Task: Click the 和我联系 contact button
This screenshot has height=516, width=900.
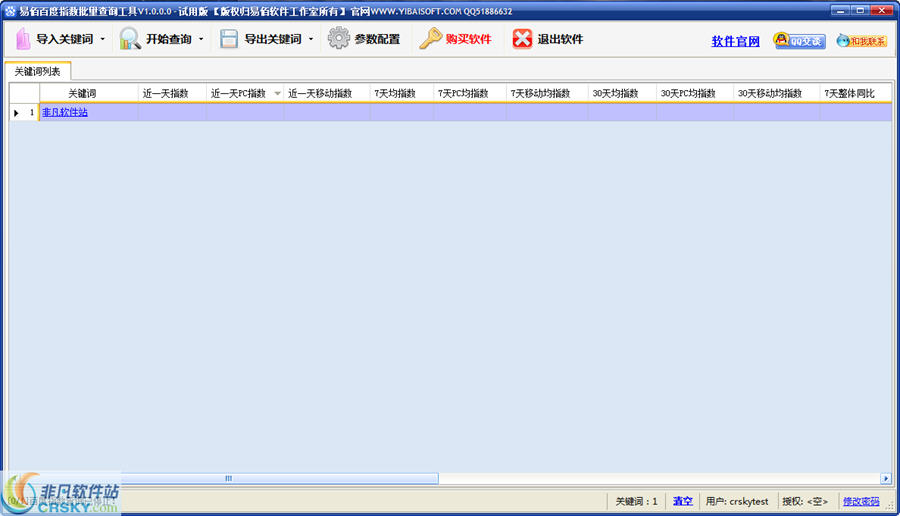Action: (862, 41)
